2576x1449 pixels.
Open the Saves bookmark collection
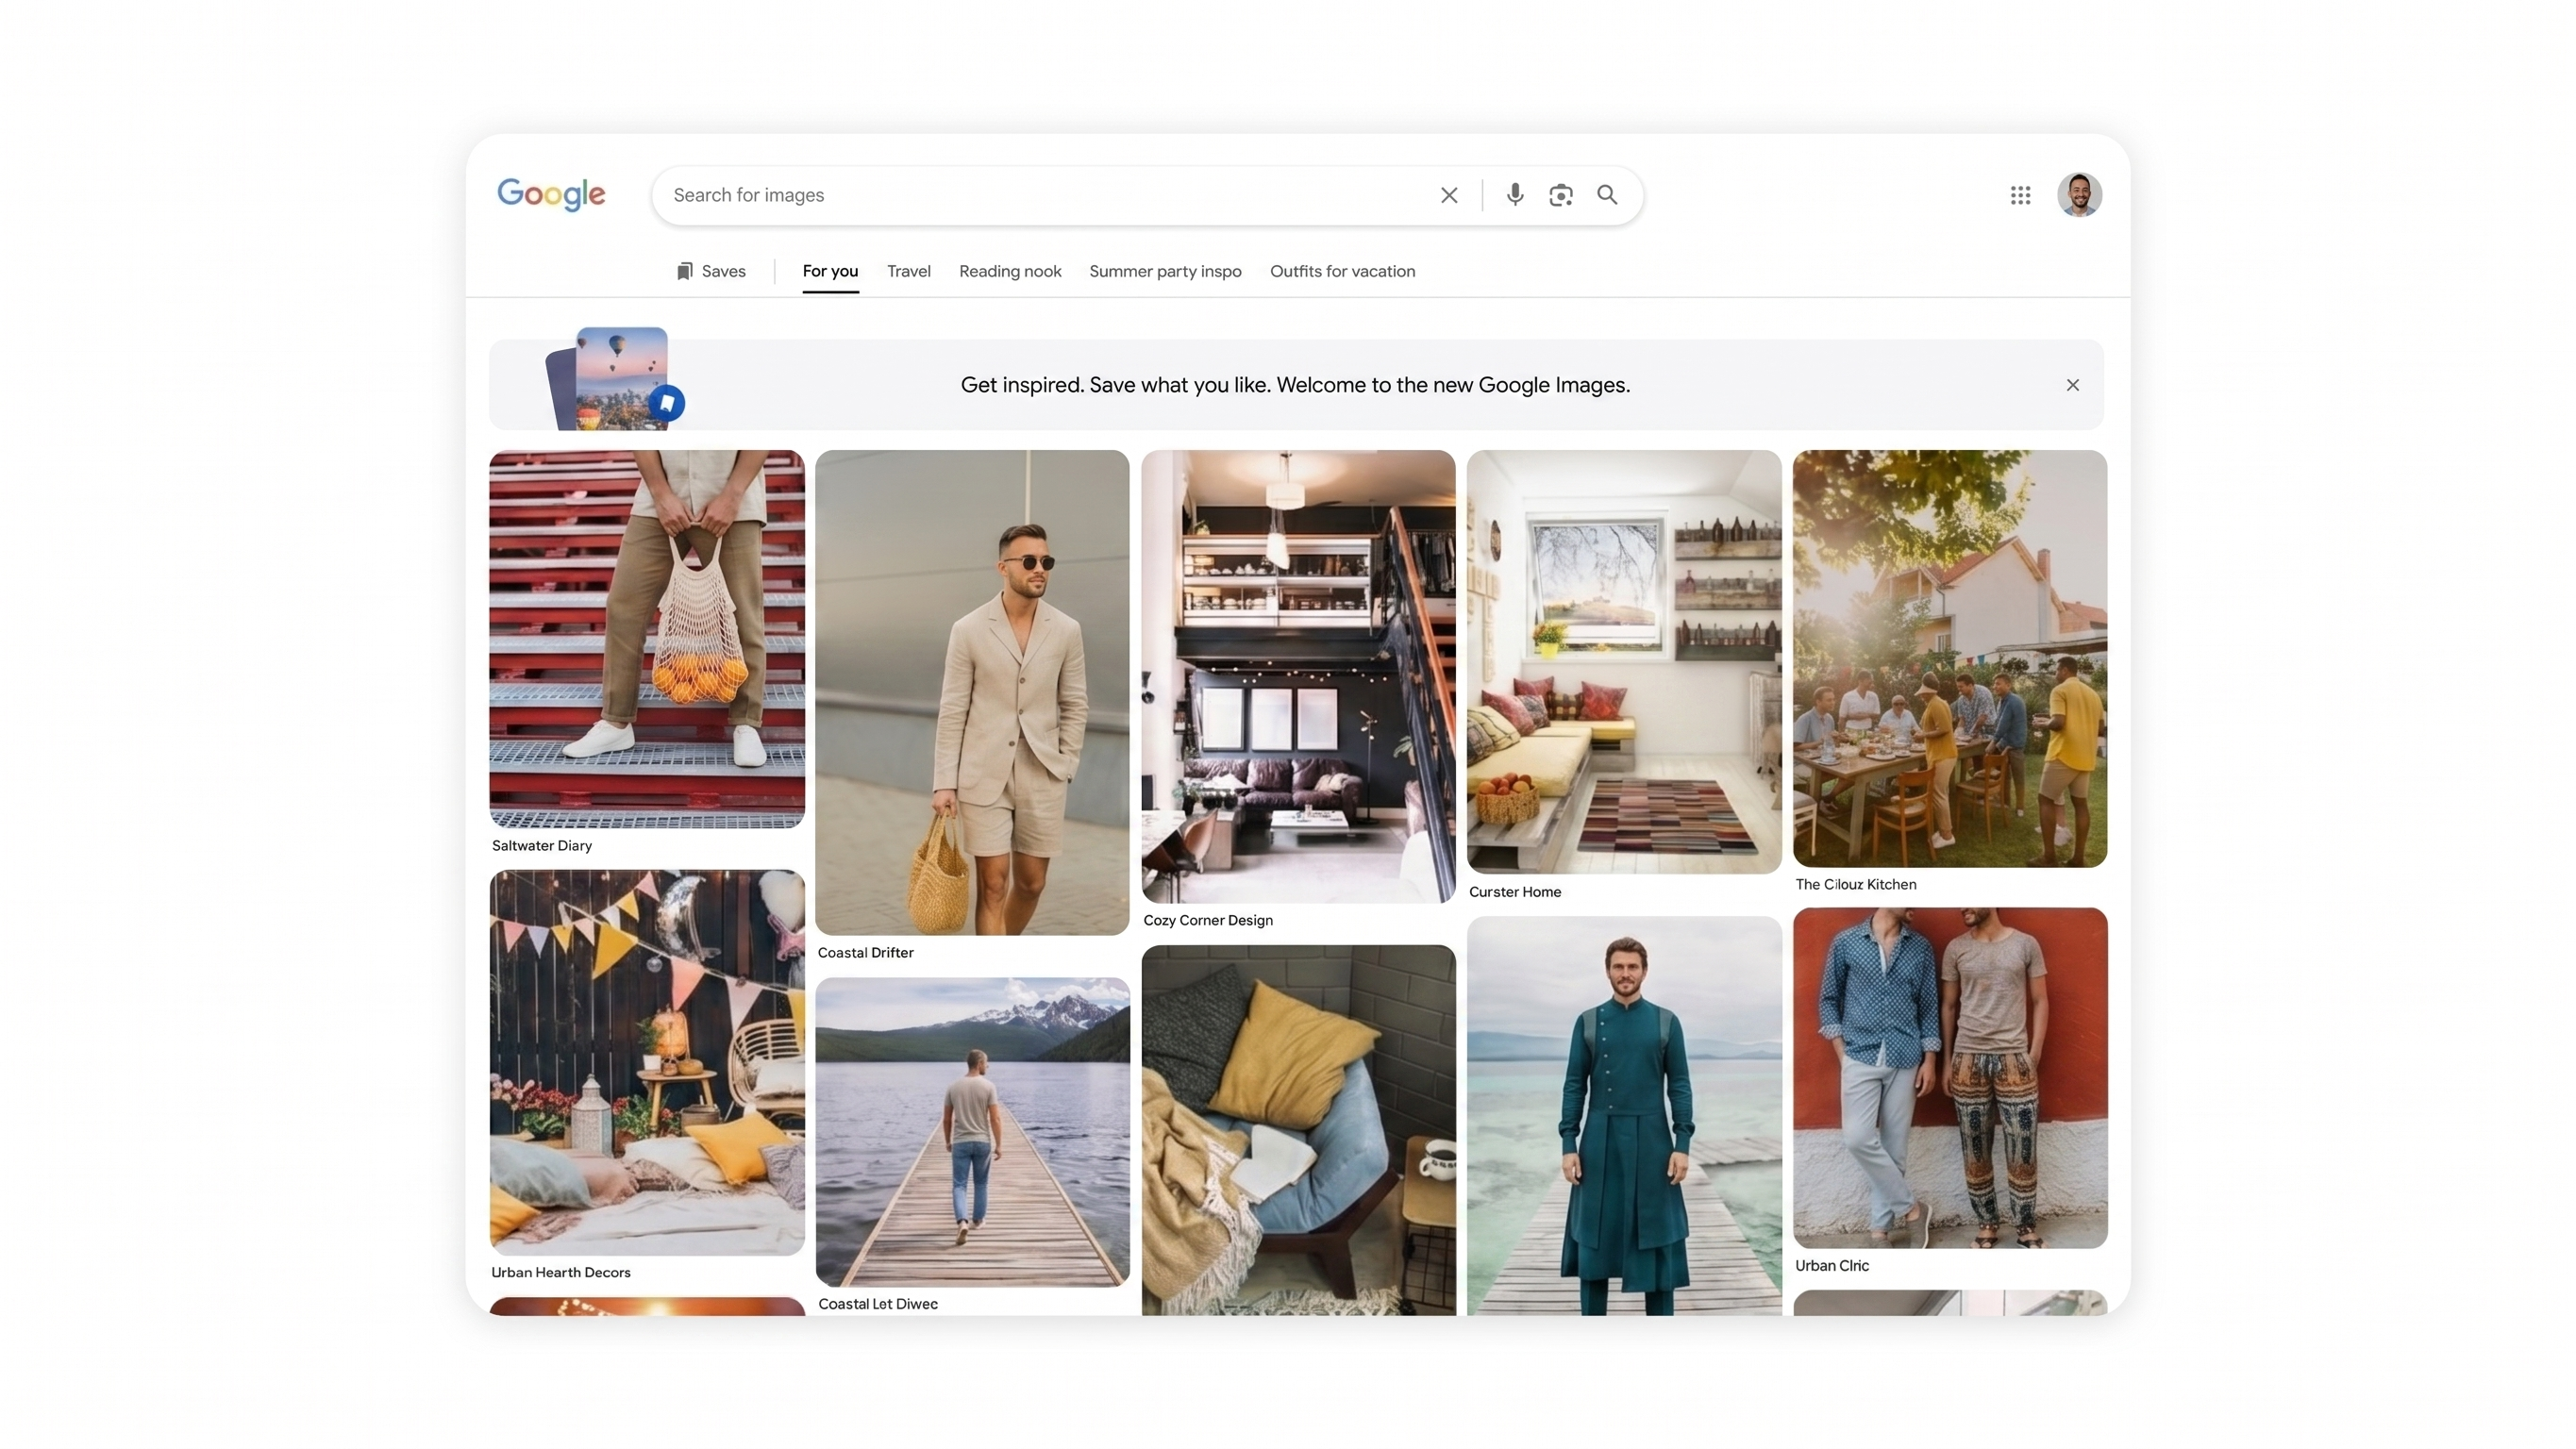tap(711, 271)
